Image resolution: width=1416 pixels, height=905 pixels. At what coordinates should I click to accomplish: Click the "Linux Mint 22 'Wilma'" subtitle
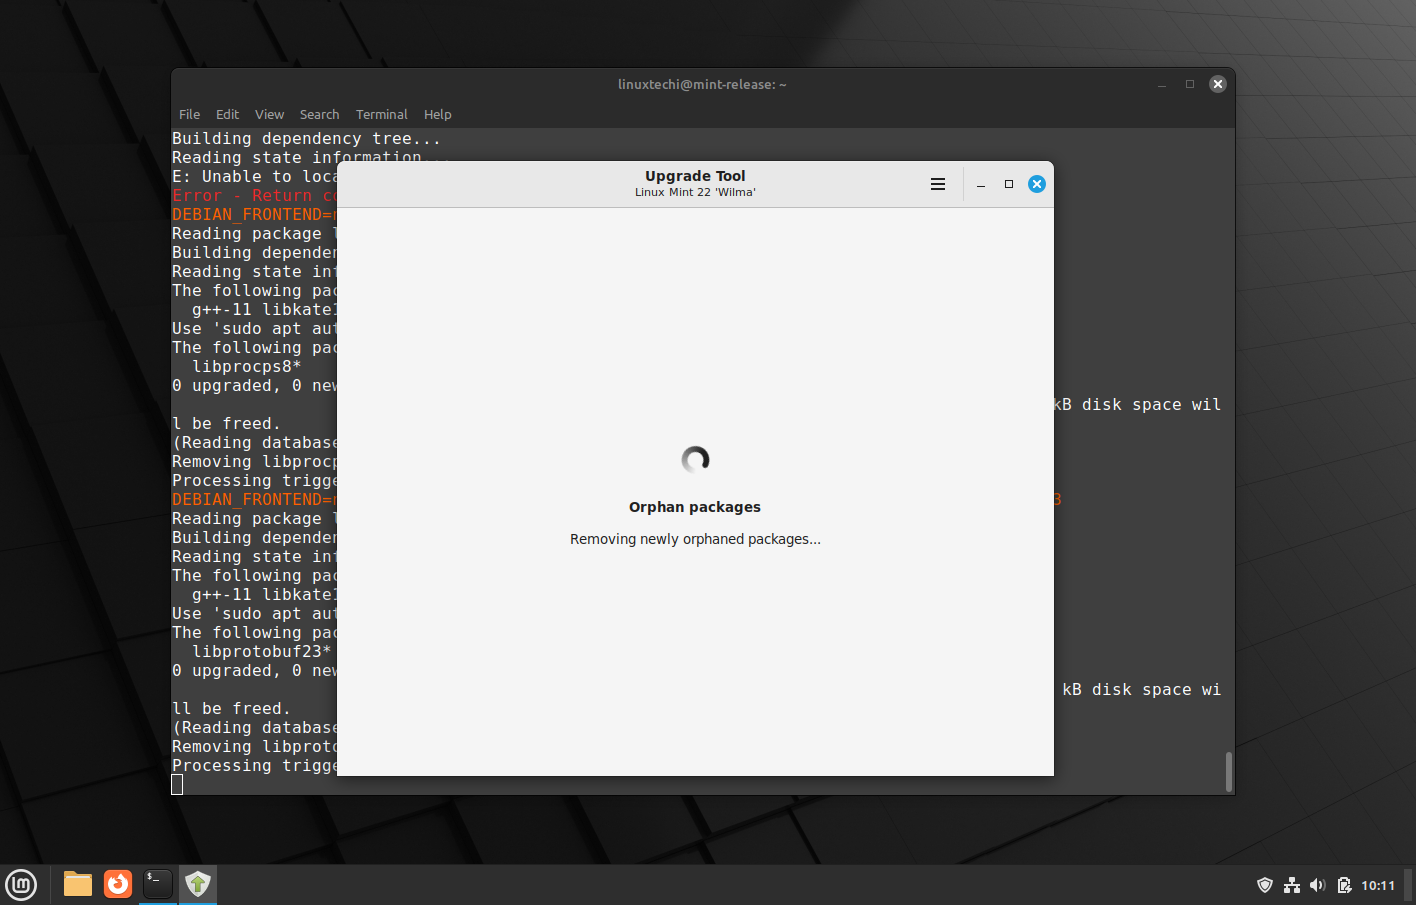[x=695, y=192]
